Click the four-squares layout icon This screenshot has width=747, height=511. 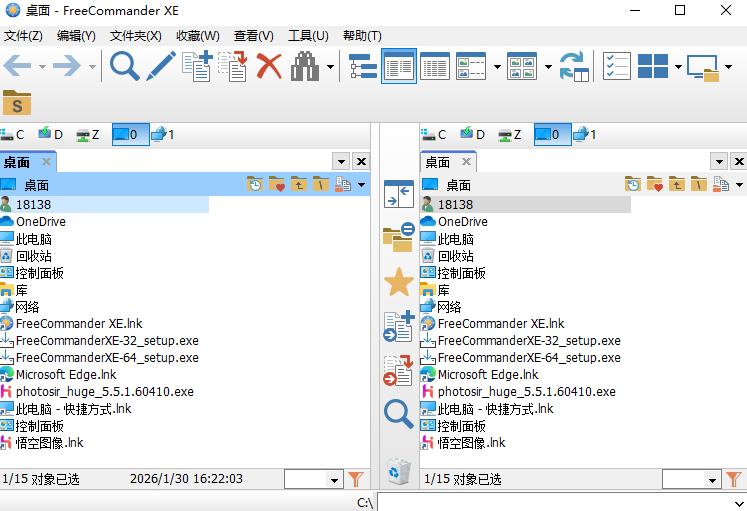[653, 66]
